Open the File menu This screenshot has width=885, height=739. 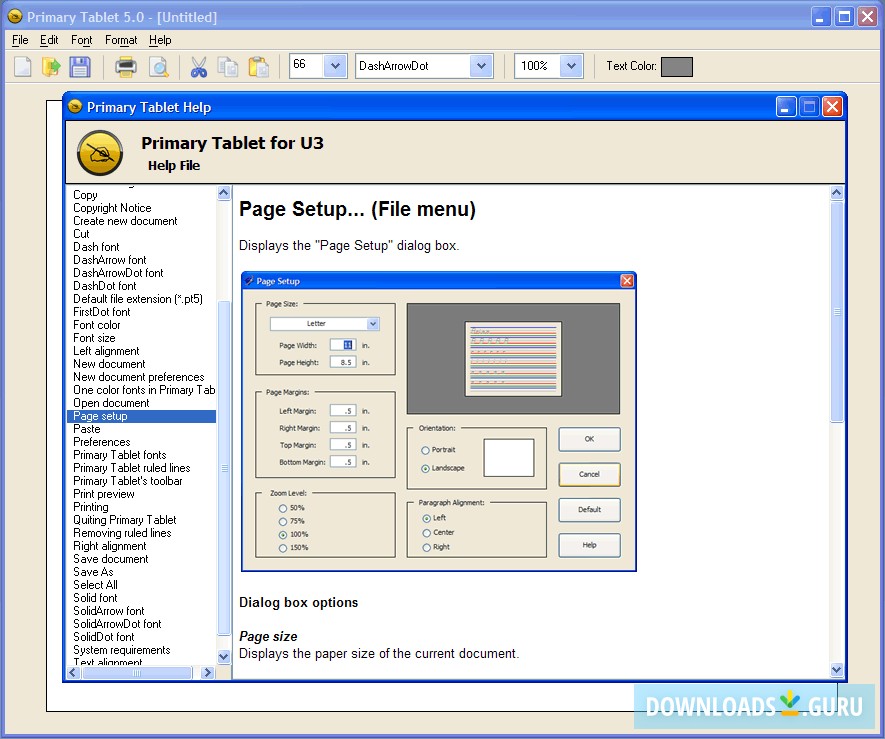coord(20,40)
